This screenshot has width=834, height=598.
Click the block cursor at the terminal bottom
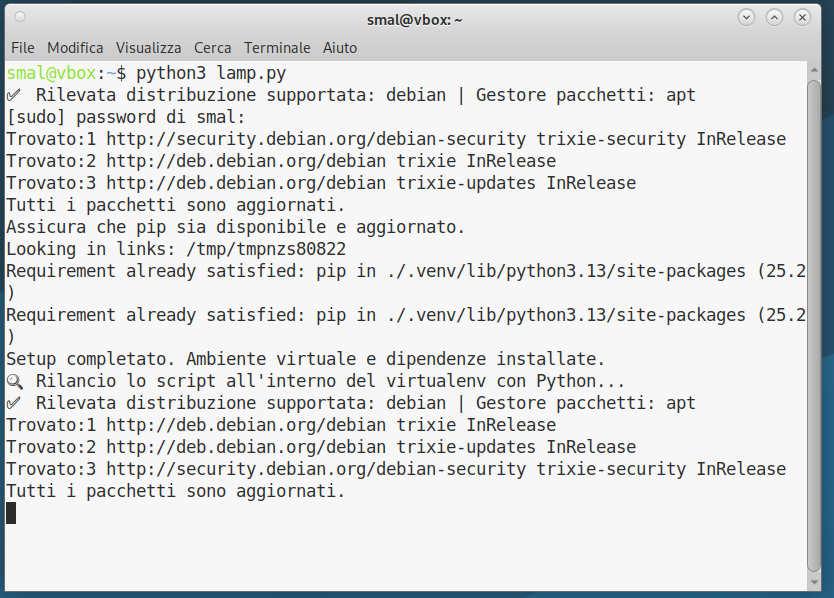pos(11,513)
